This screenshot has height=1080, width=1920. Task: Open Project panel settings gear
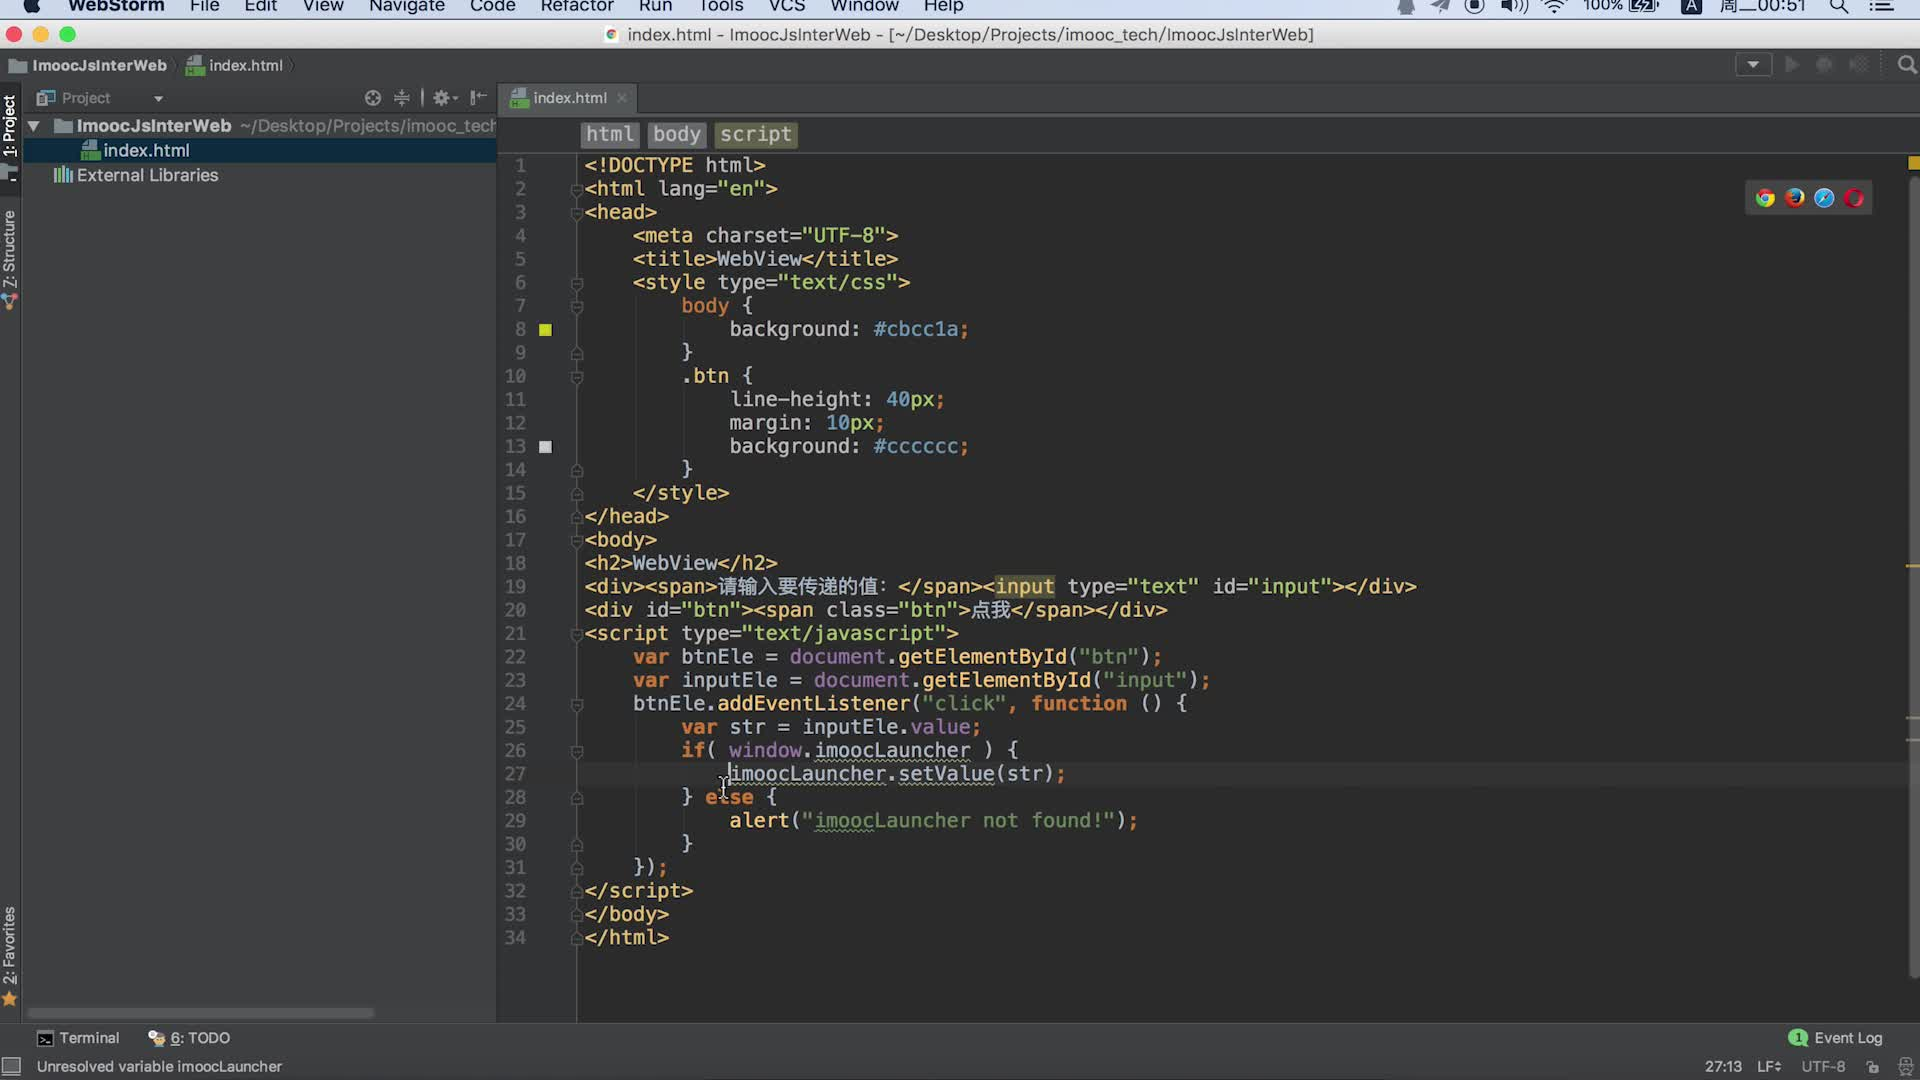click(x=444, y=98)
